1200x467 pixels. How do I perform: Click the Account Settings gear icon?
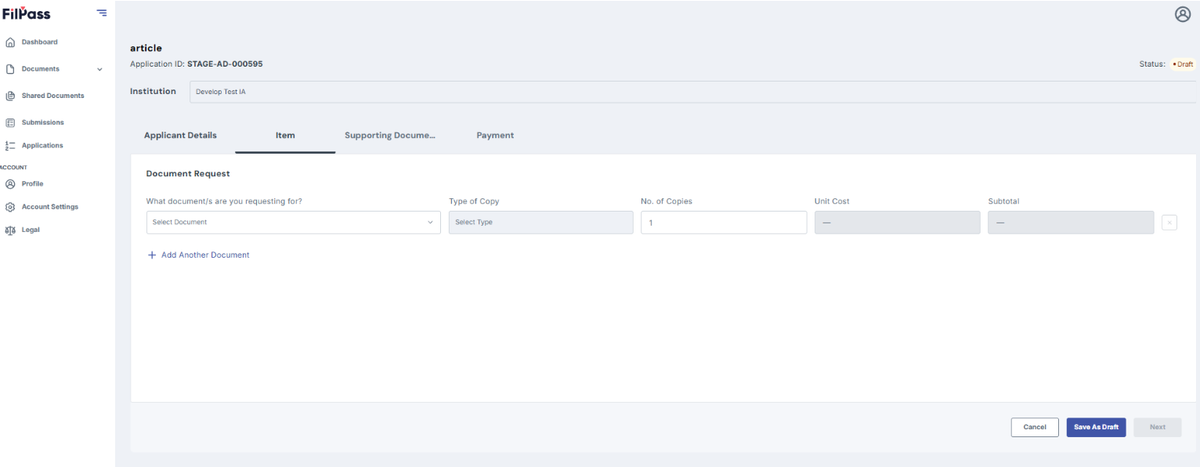coord(10,207)
